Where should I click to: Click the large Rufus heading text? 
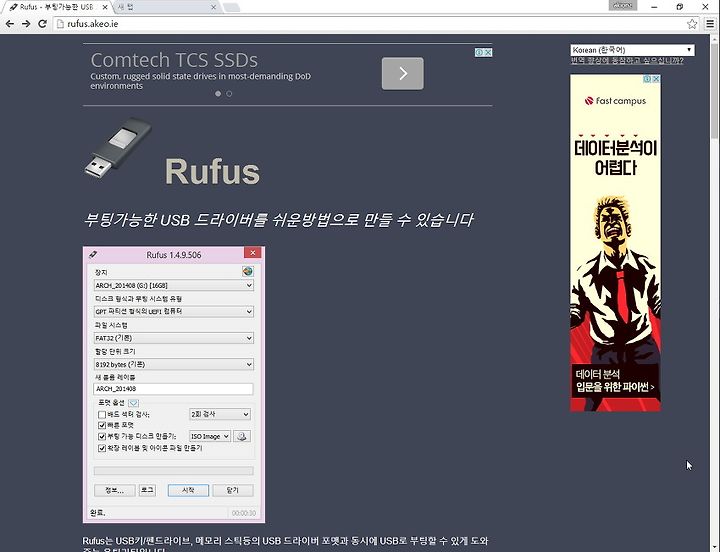(x=212, y=172)
